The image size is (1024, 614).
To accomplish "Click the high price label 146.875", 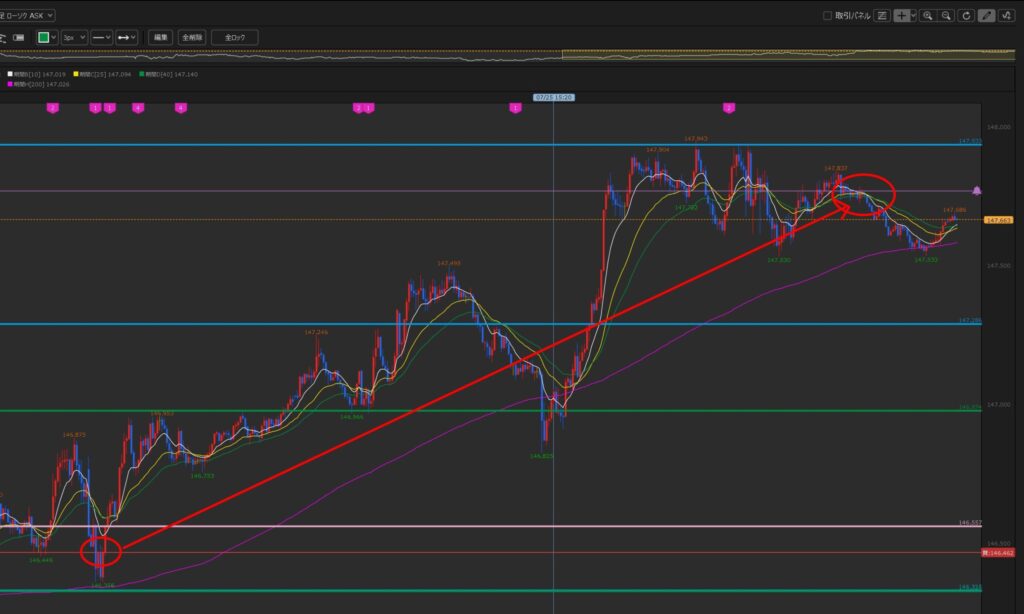I will click(74, 434).
